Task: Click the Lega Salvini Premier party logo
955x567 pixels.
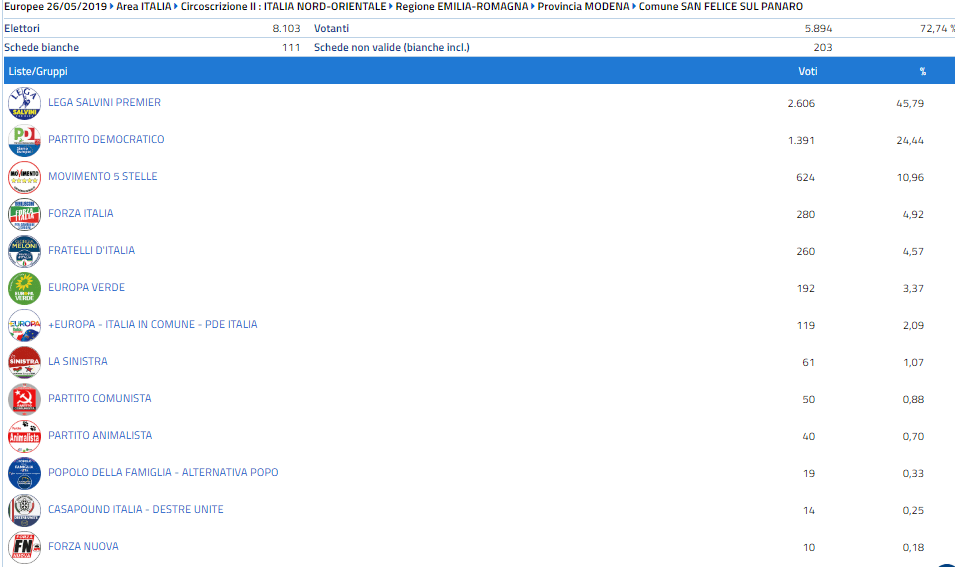Action: click(24, 104)
